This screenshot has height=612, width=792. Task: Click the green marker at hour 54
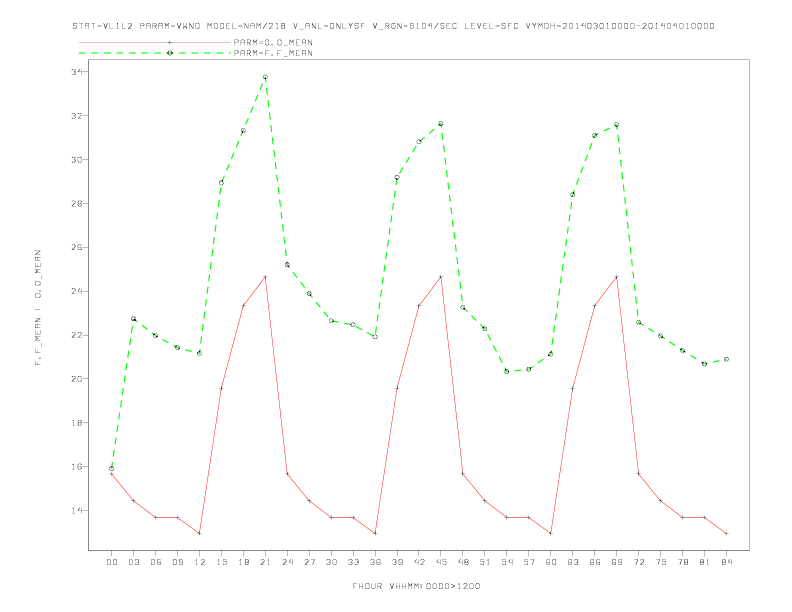click(507, 371)
